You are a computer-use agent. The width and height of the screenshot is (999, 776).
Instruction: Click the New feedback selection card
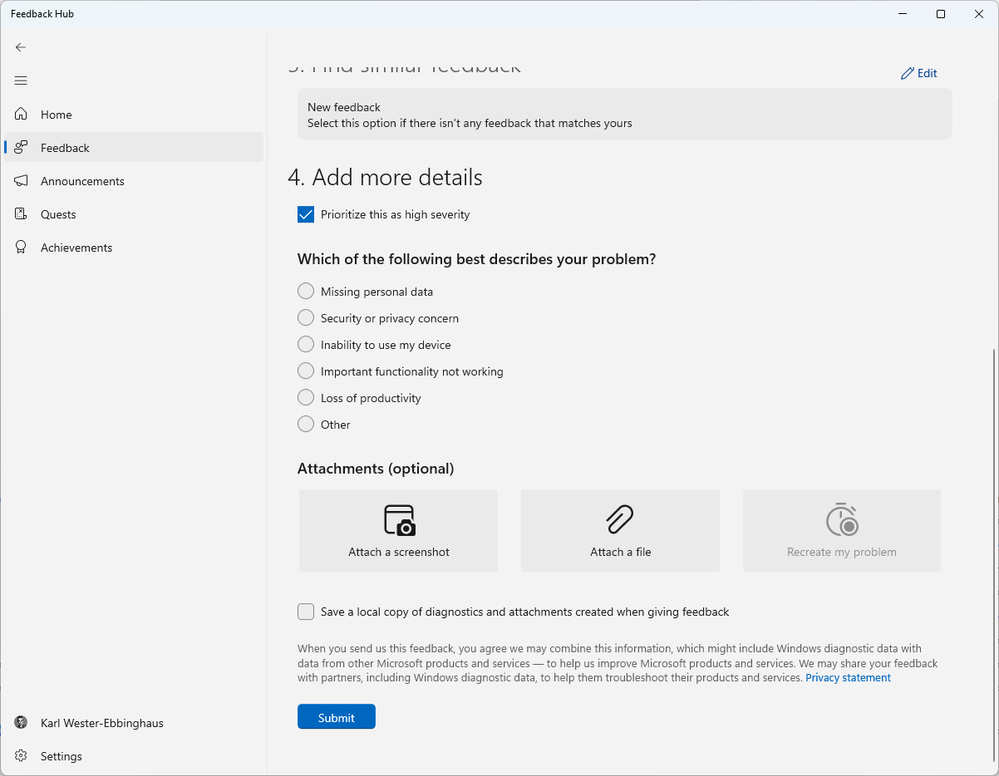pos(624,115)
